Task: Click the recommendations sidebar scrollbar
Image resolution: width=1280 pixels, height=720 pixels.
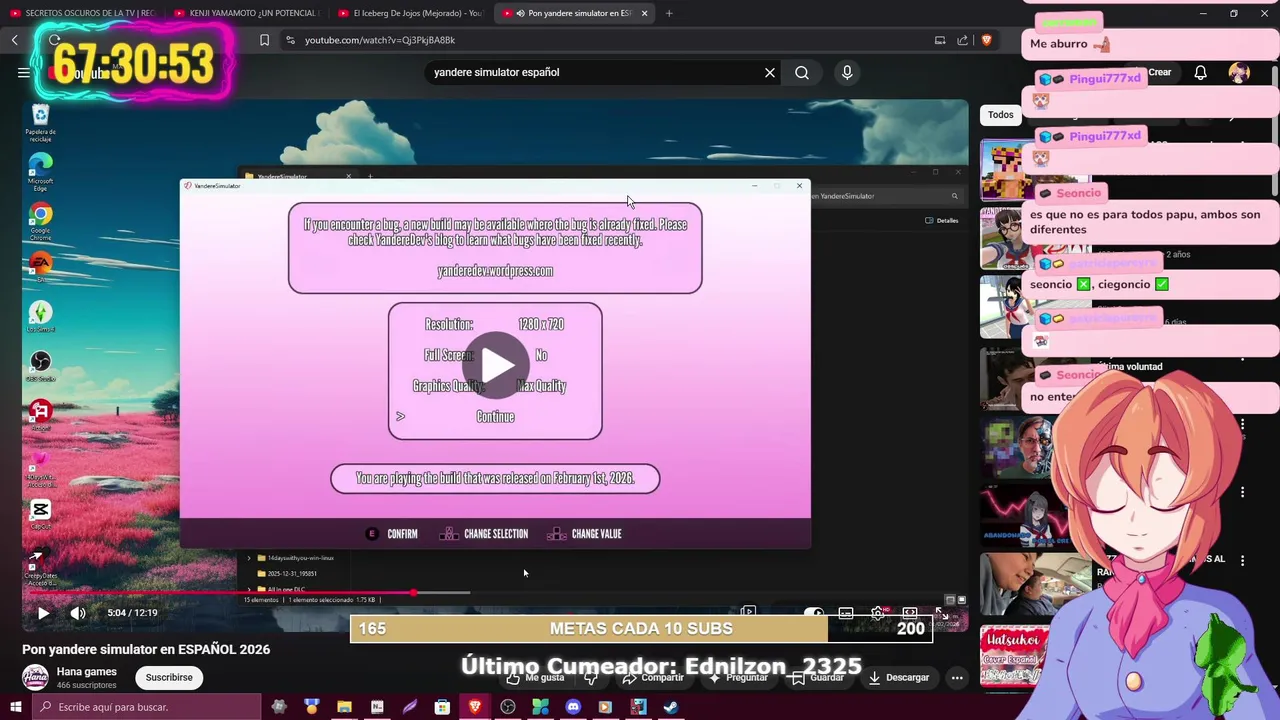Action: coord(1274,130)
